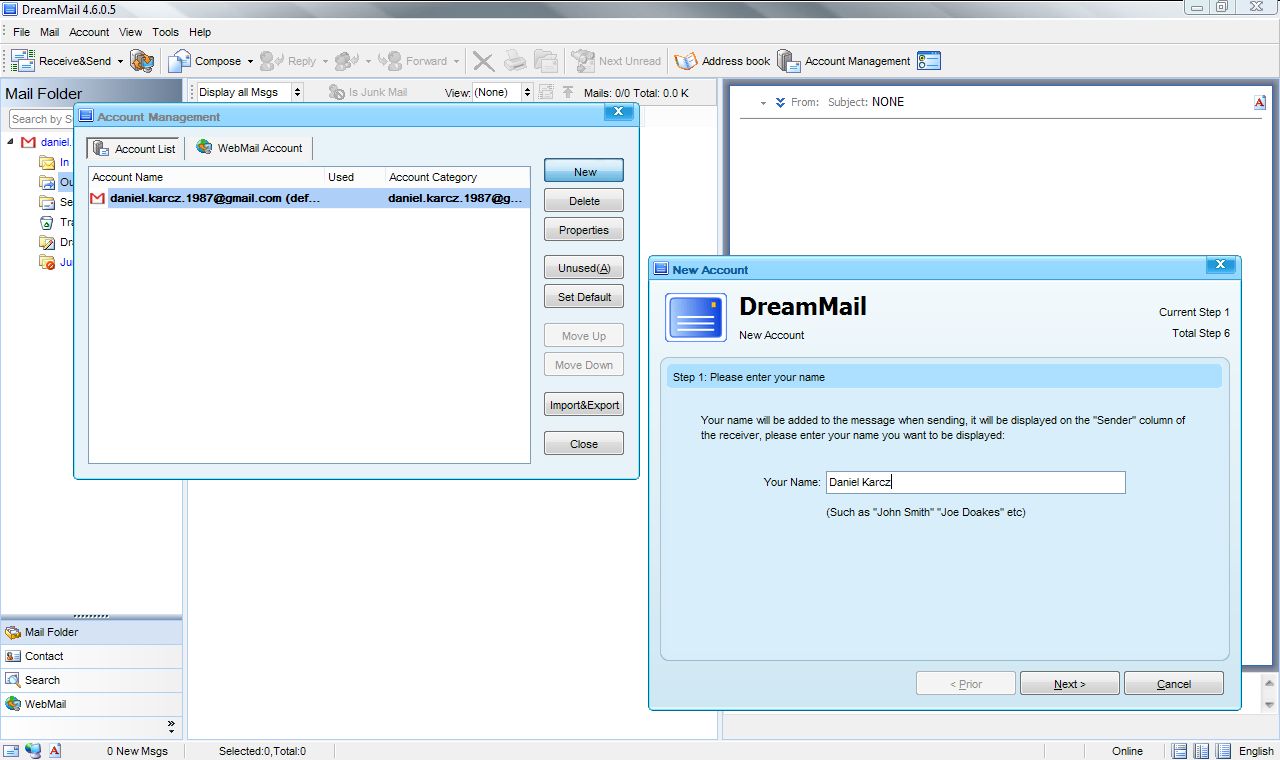The height and width of the screenshot is (760, 1280).
Task: Click the Set Default button
Action: (x=584, y=296)
